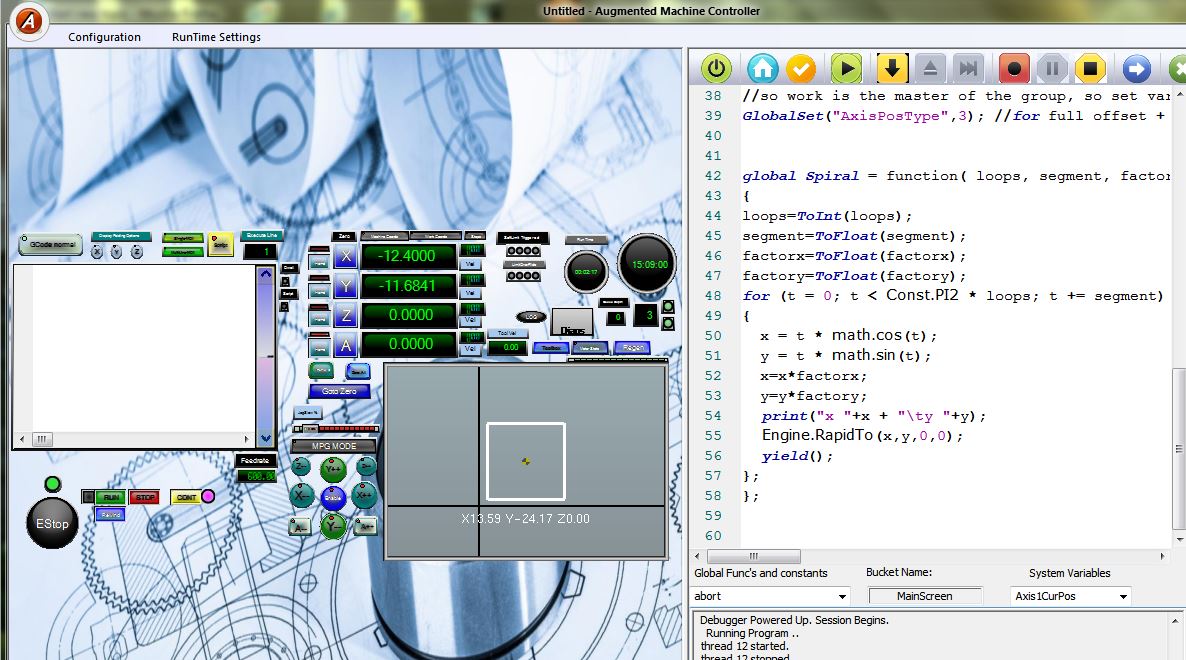Expand the System Variables Axis1CurPos dropdown
The width and height of the screenshot is (1186, 660).
pyautogui.click(x=1070, y=596)
